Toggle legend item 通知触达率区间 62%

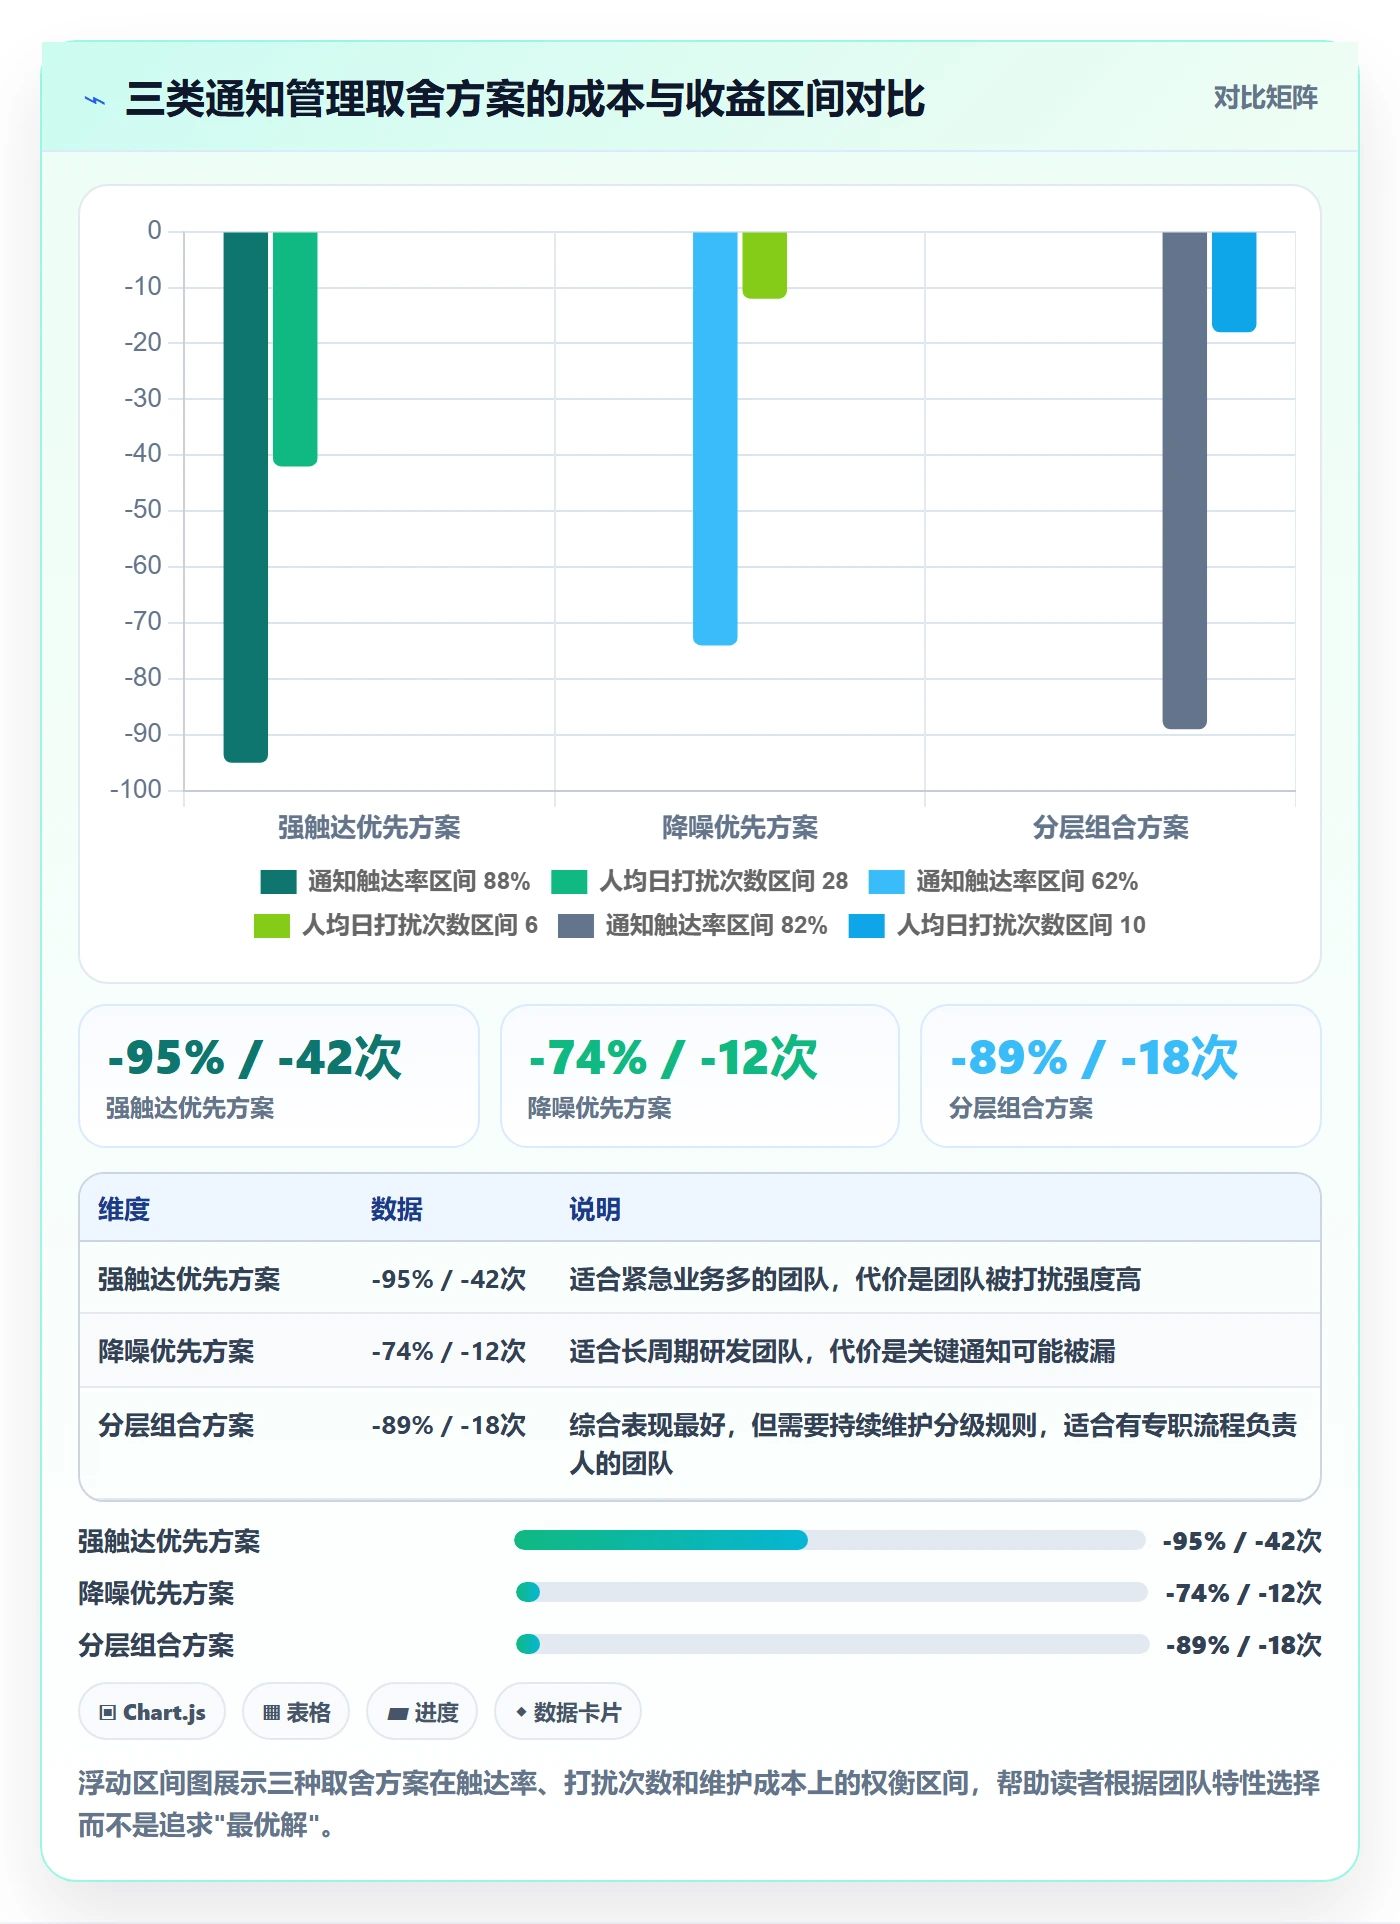pyautogui.click(x=1003, y=881)
